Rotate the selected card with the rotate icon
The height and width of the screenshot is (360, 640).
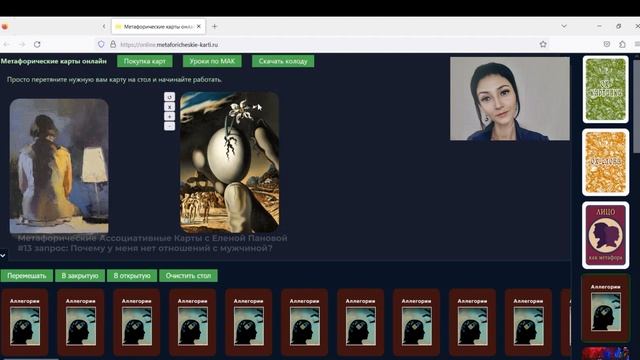point(169,97)
